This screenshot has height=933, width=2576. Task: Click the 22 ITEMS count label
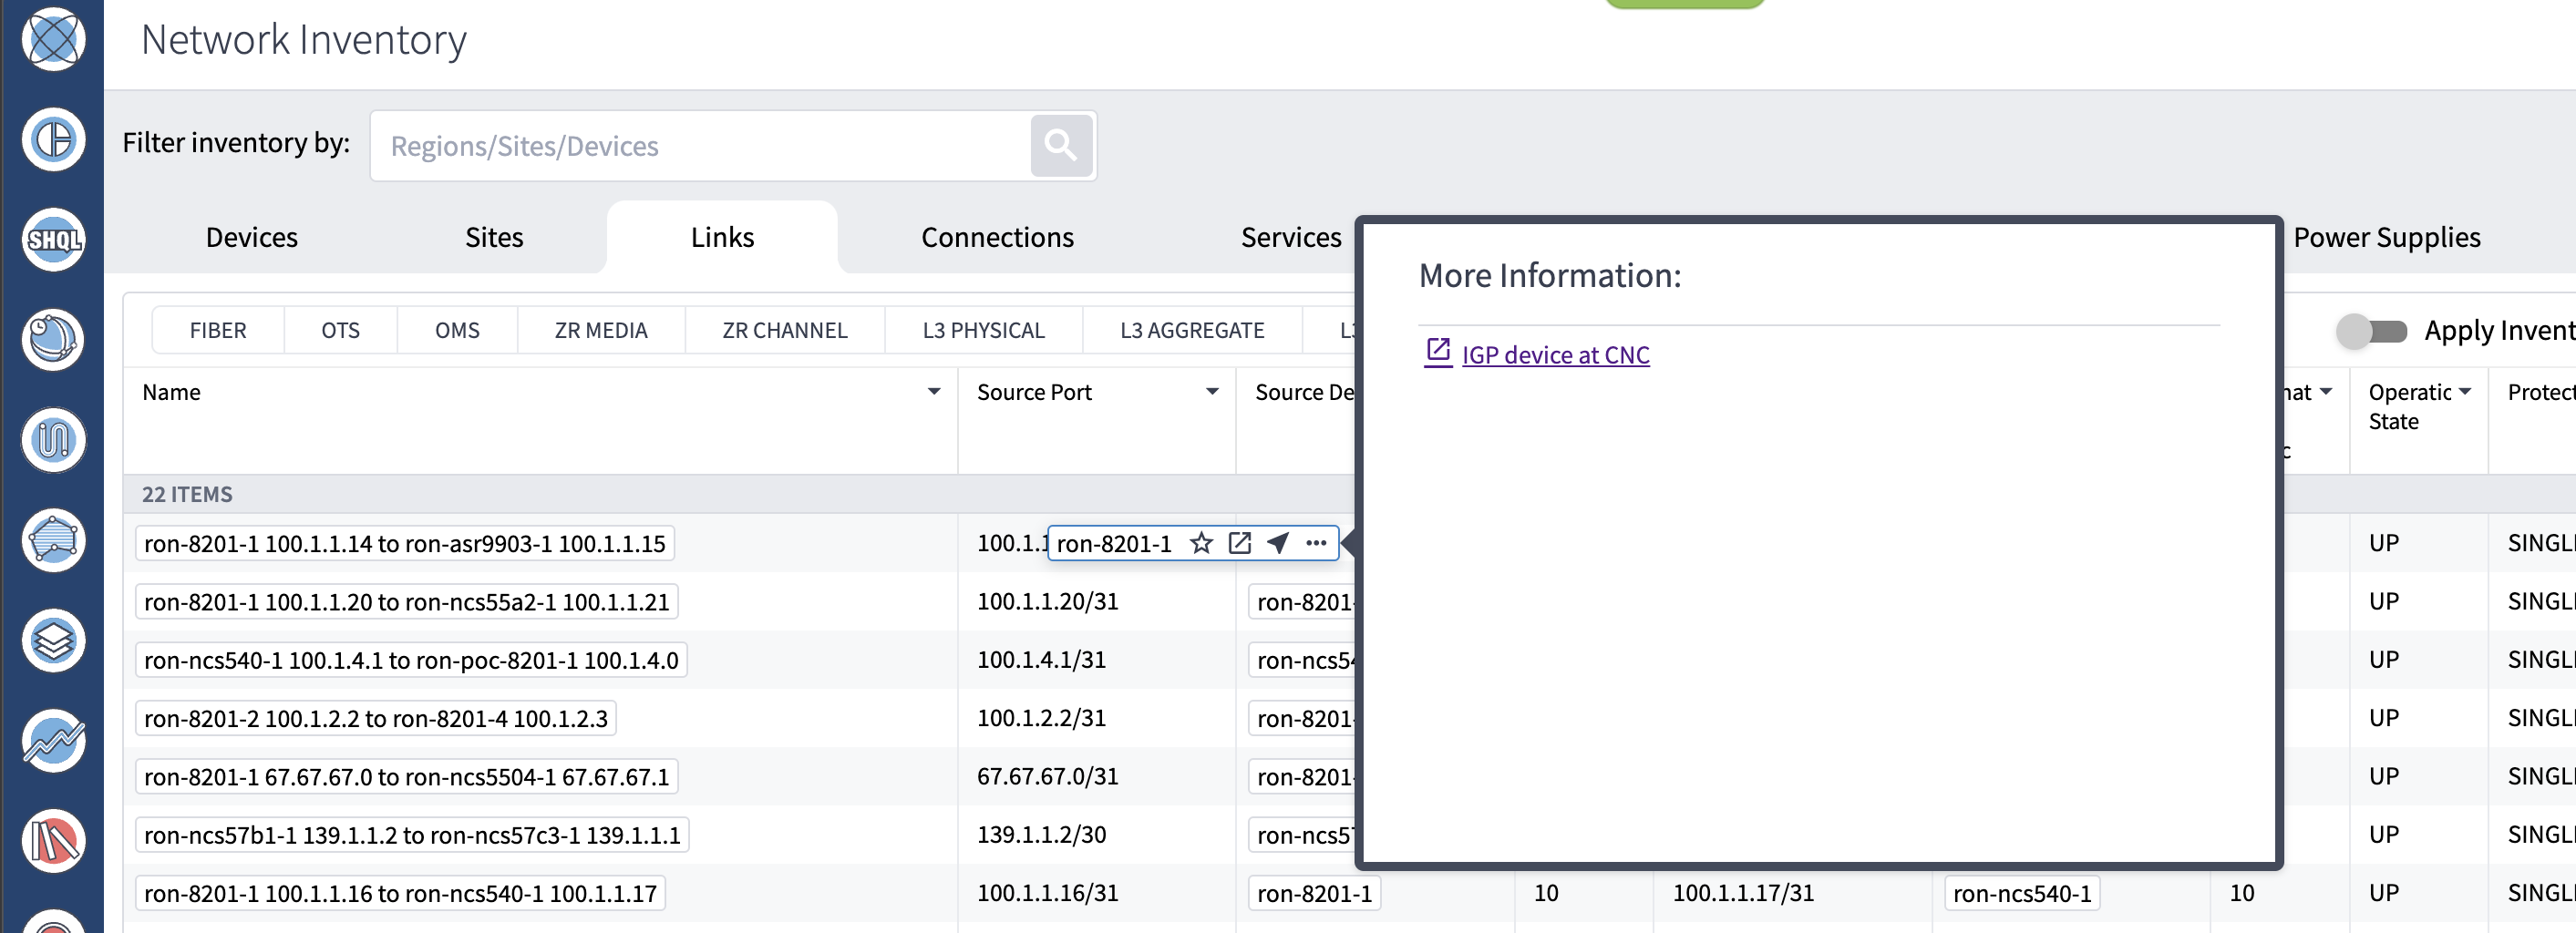pyautogui.click(x=187, y=494)
